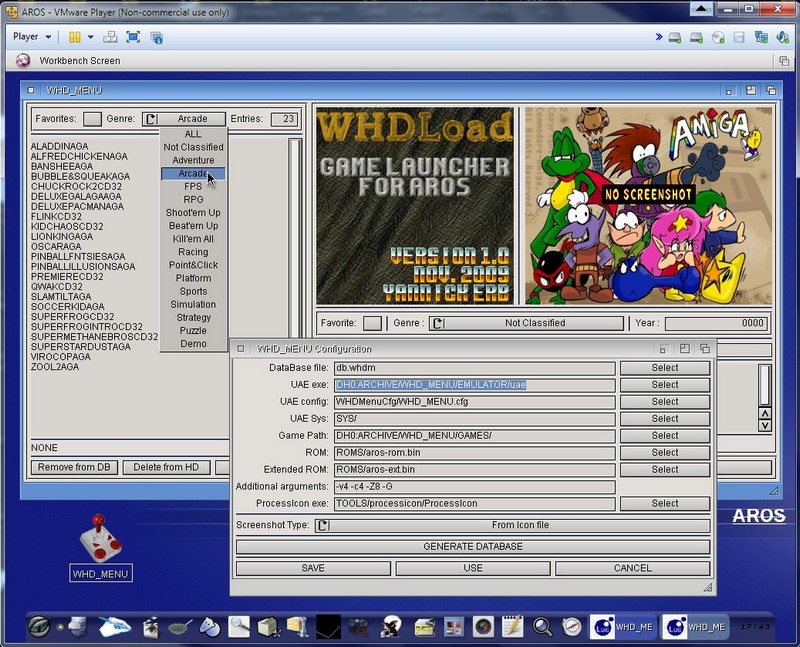The width and height of the screenshot is (800, 647).
Task: Click the notepad icon in the dock
Action: click(512, 627)
